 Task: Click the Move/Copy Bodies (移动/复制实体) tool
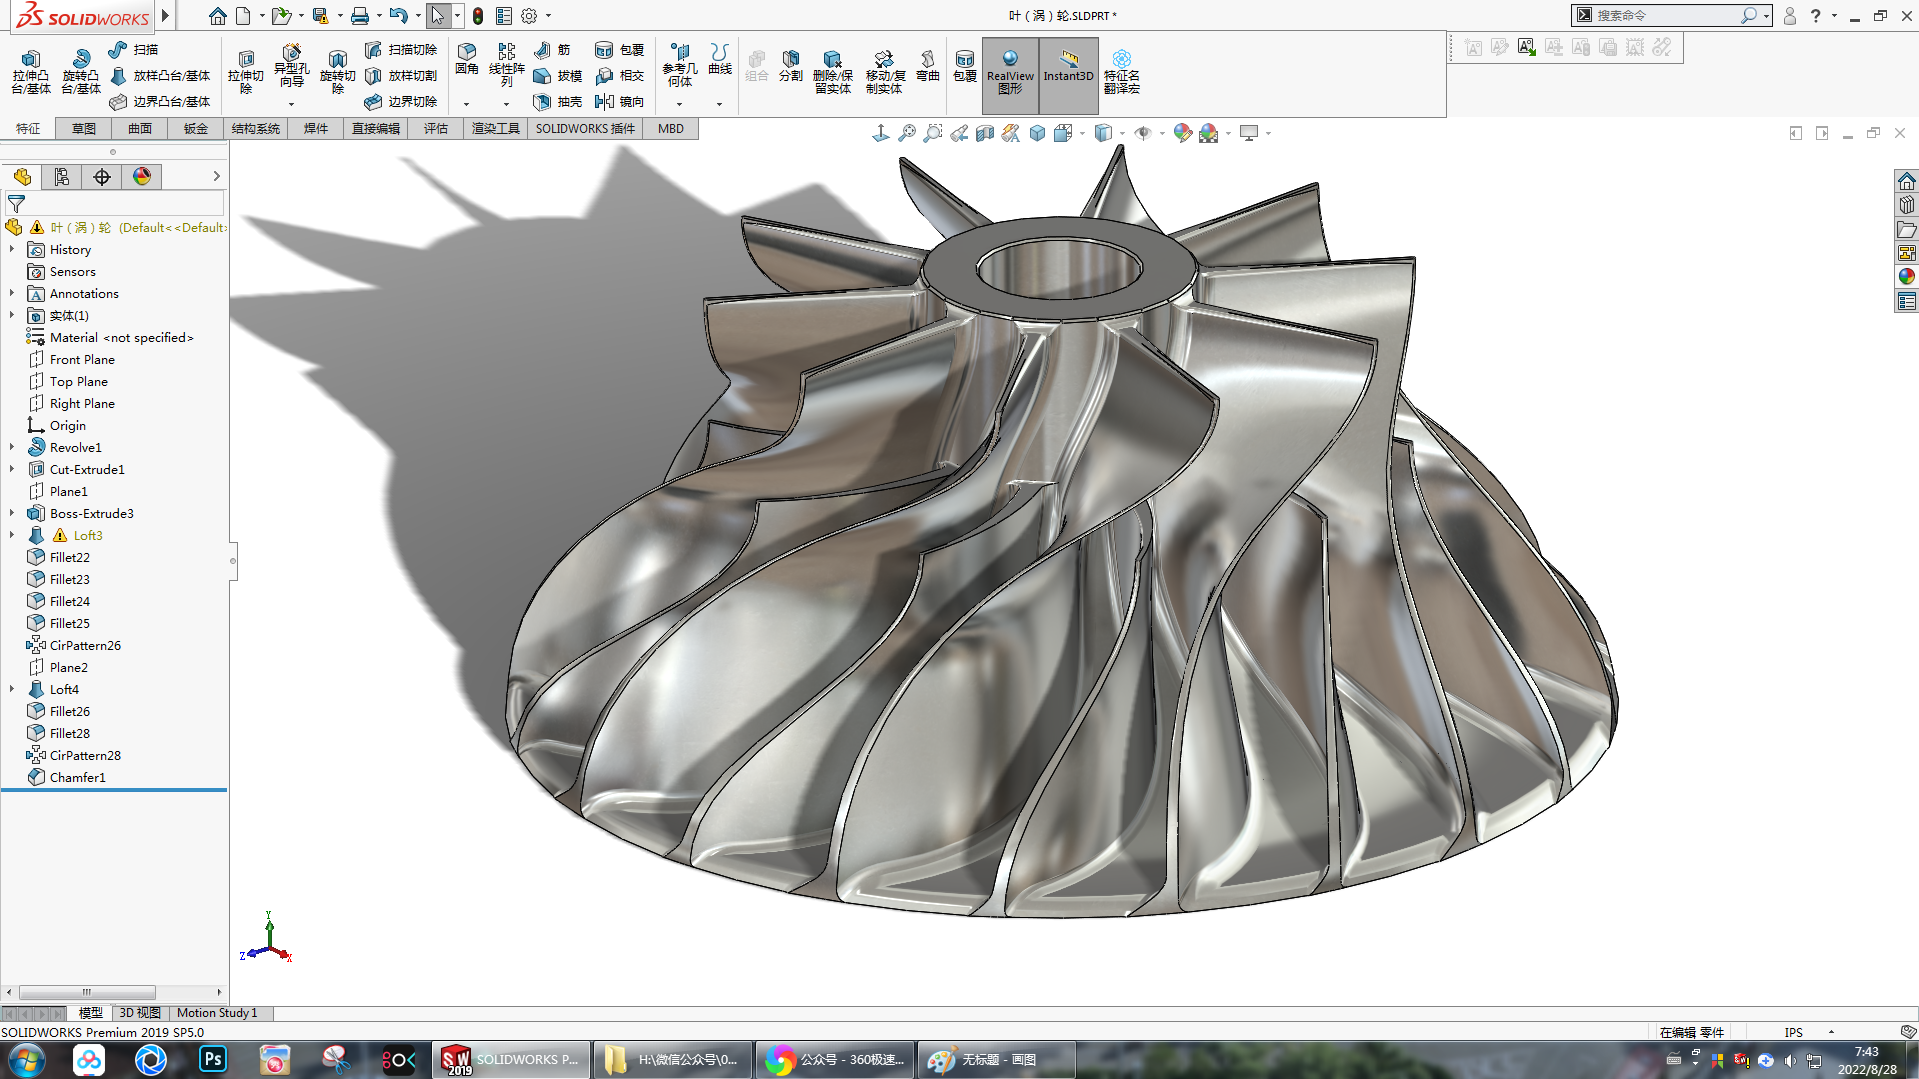[x=885, y=71]
